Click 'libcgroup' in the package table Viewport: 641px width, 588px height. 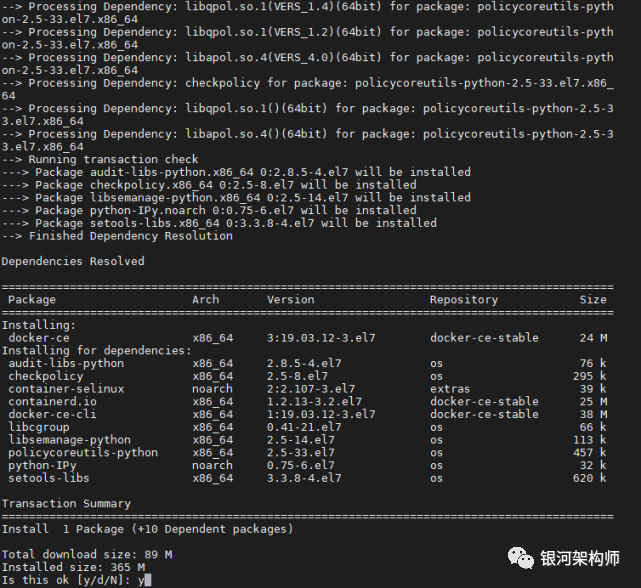click(39, 427)
